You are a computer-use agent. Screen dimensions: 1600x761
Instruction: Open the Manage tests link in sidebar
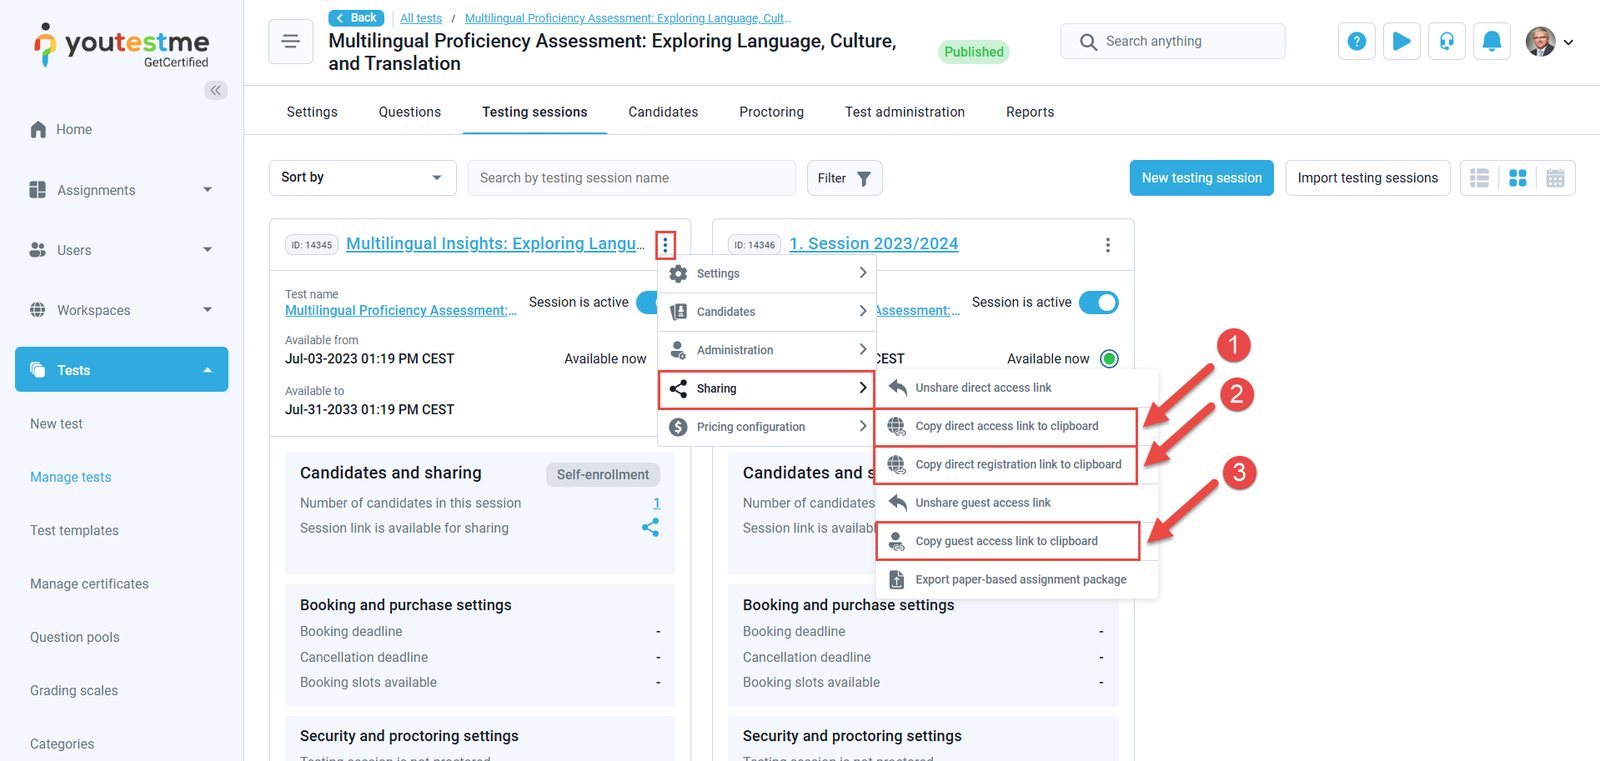(x=71, y=477)
